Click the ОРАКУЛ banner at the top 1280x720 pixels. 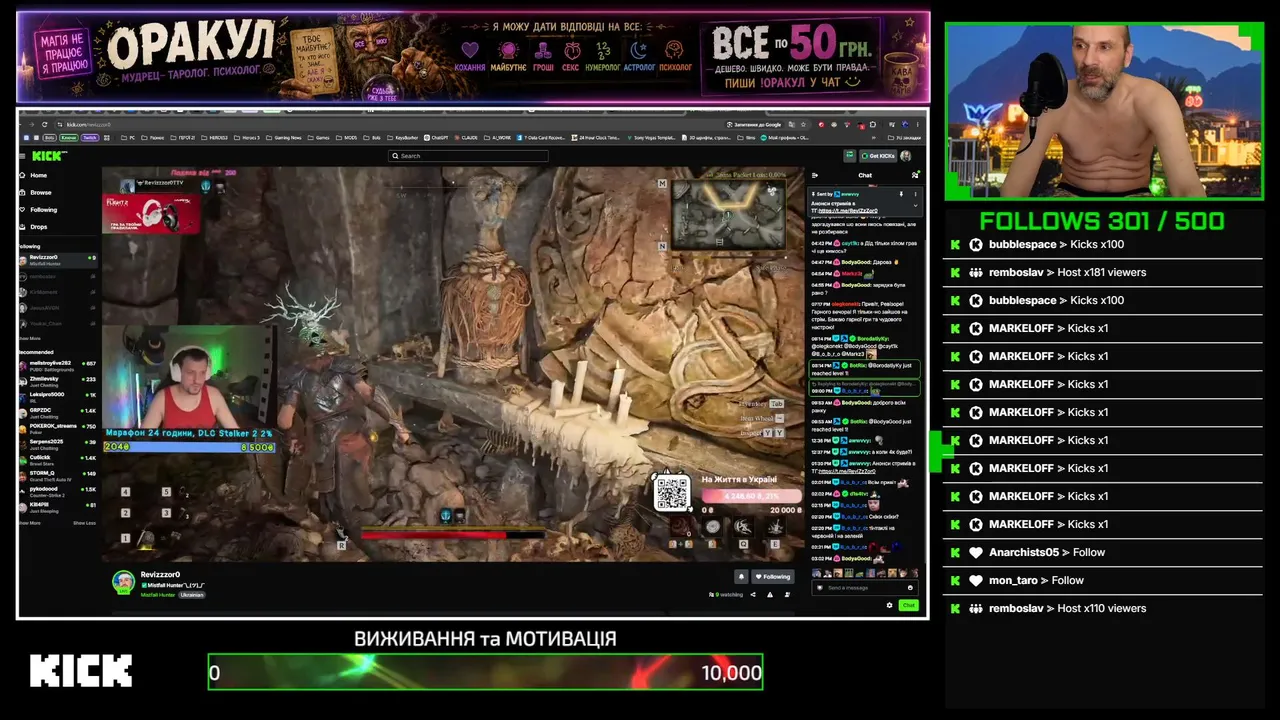(x=473, y=57)
